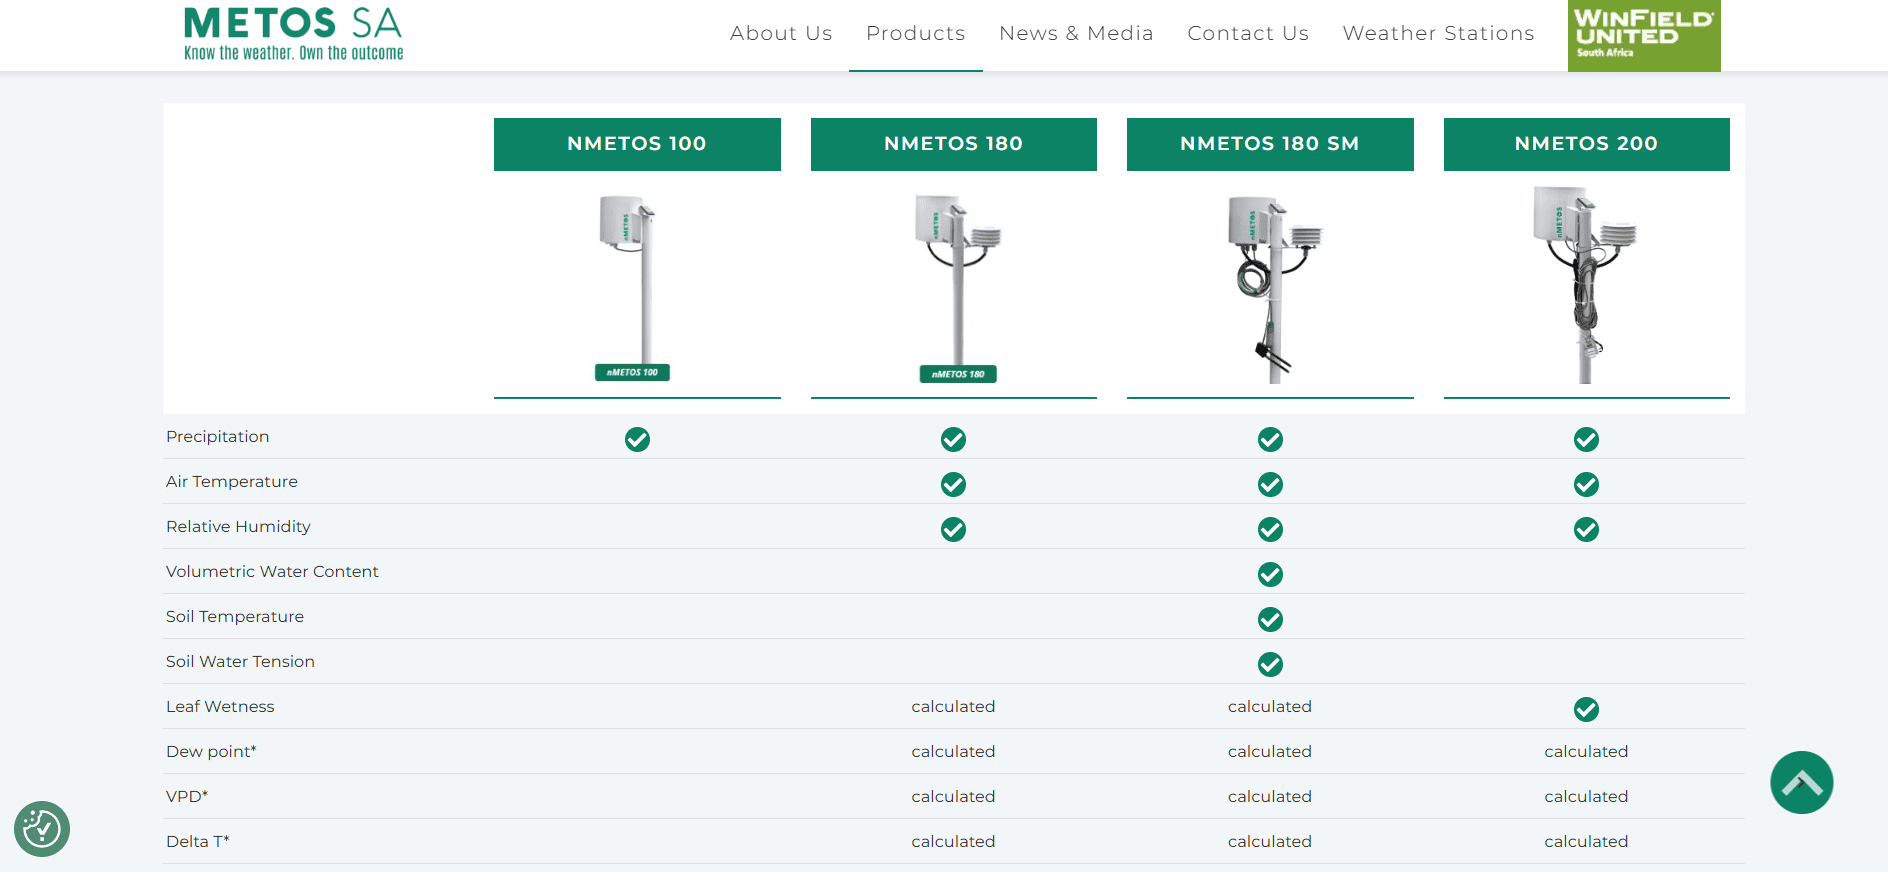Click the Soil Temperature row label
1888x872 pixels.
click(x=235, y=616)
